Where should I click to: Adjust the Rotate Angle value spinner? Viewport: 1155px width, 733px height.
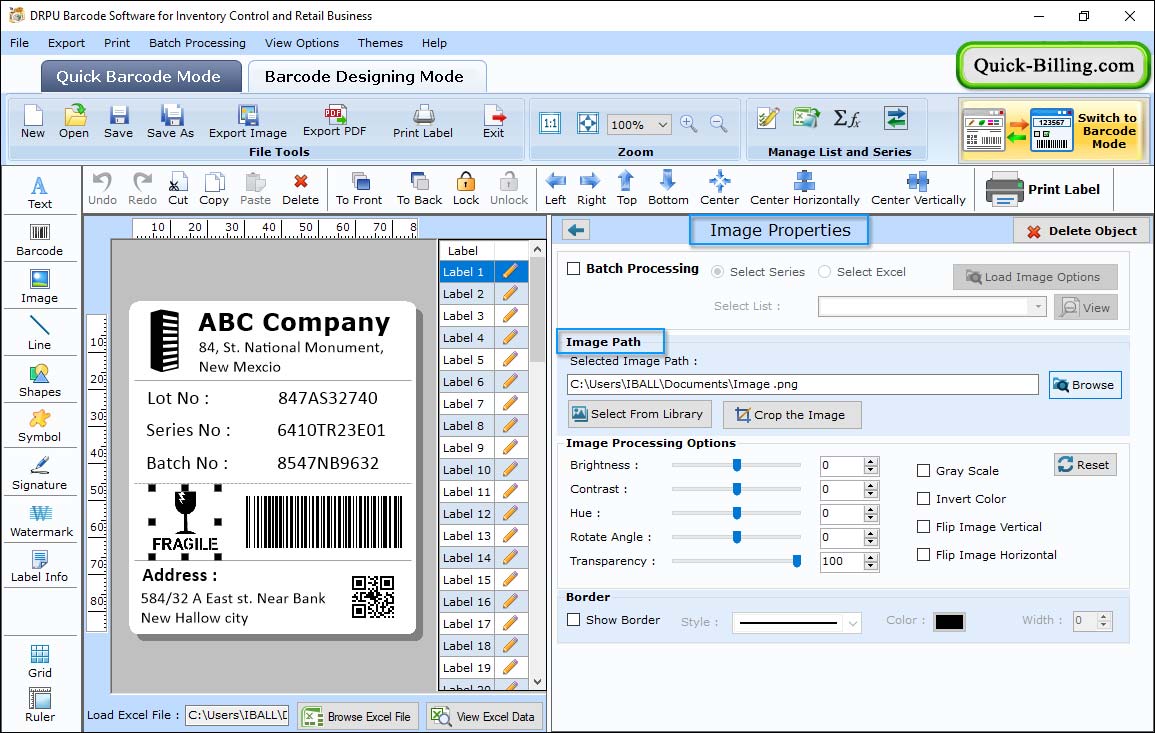pyautogui.click(x=871, y=538)
